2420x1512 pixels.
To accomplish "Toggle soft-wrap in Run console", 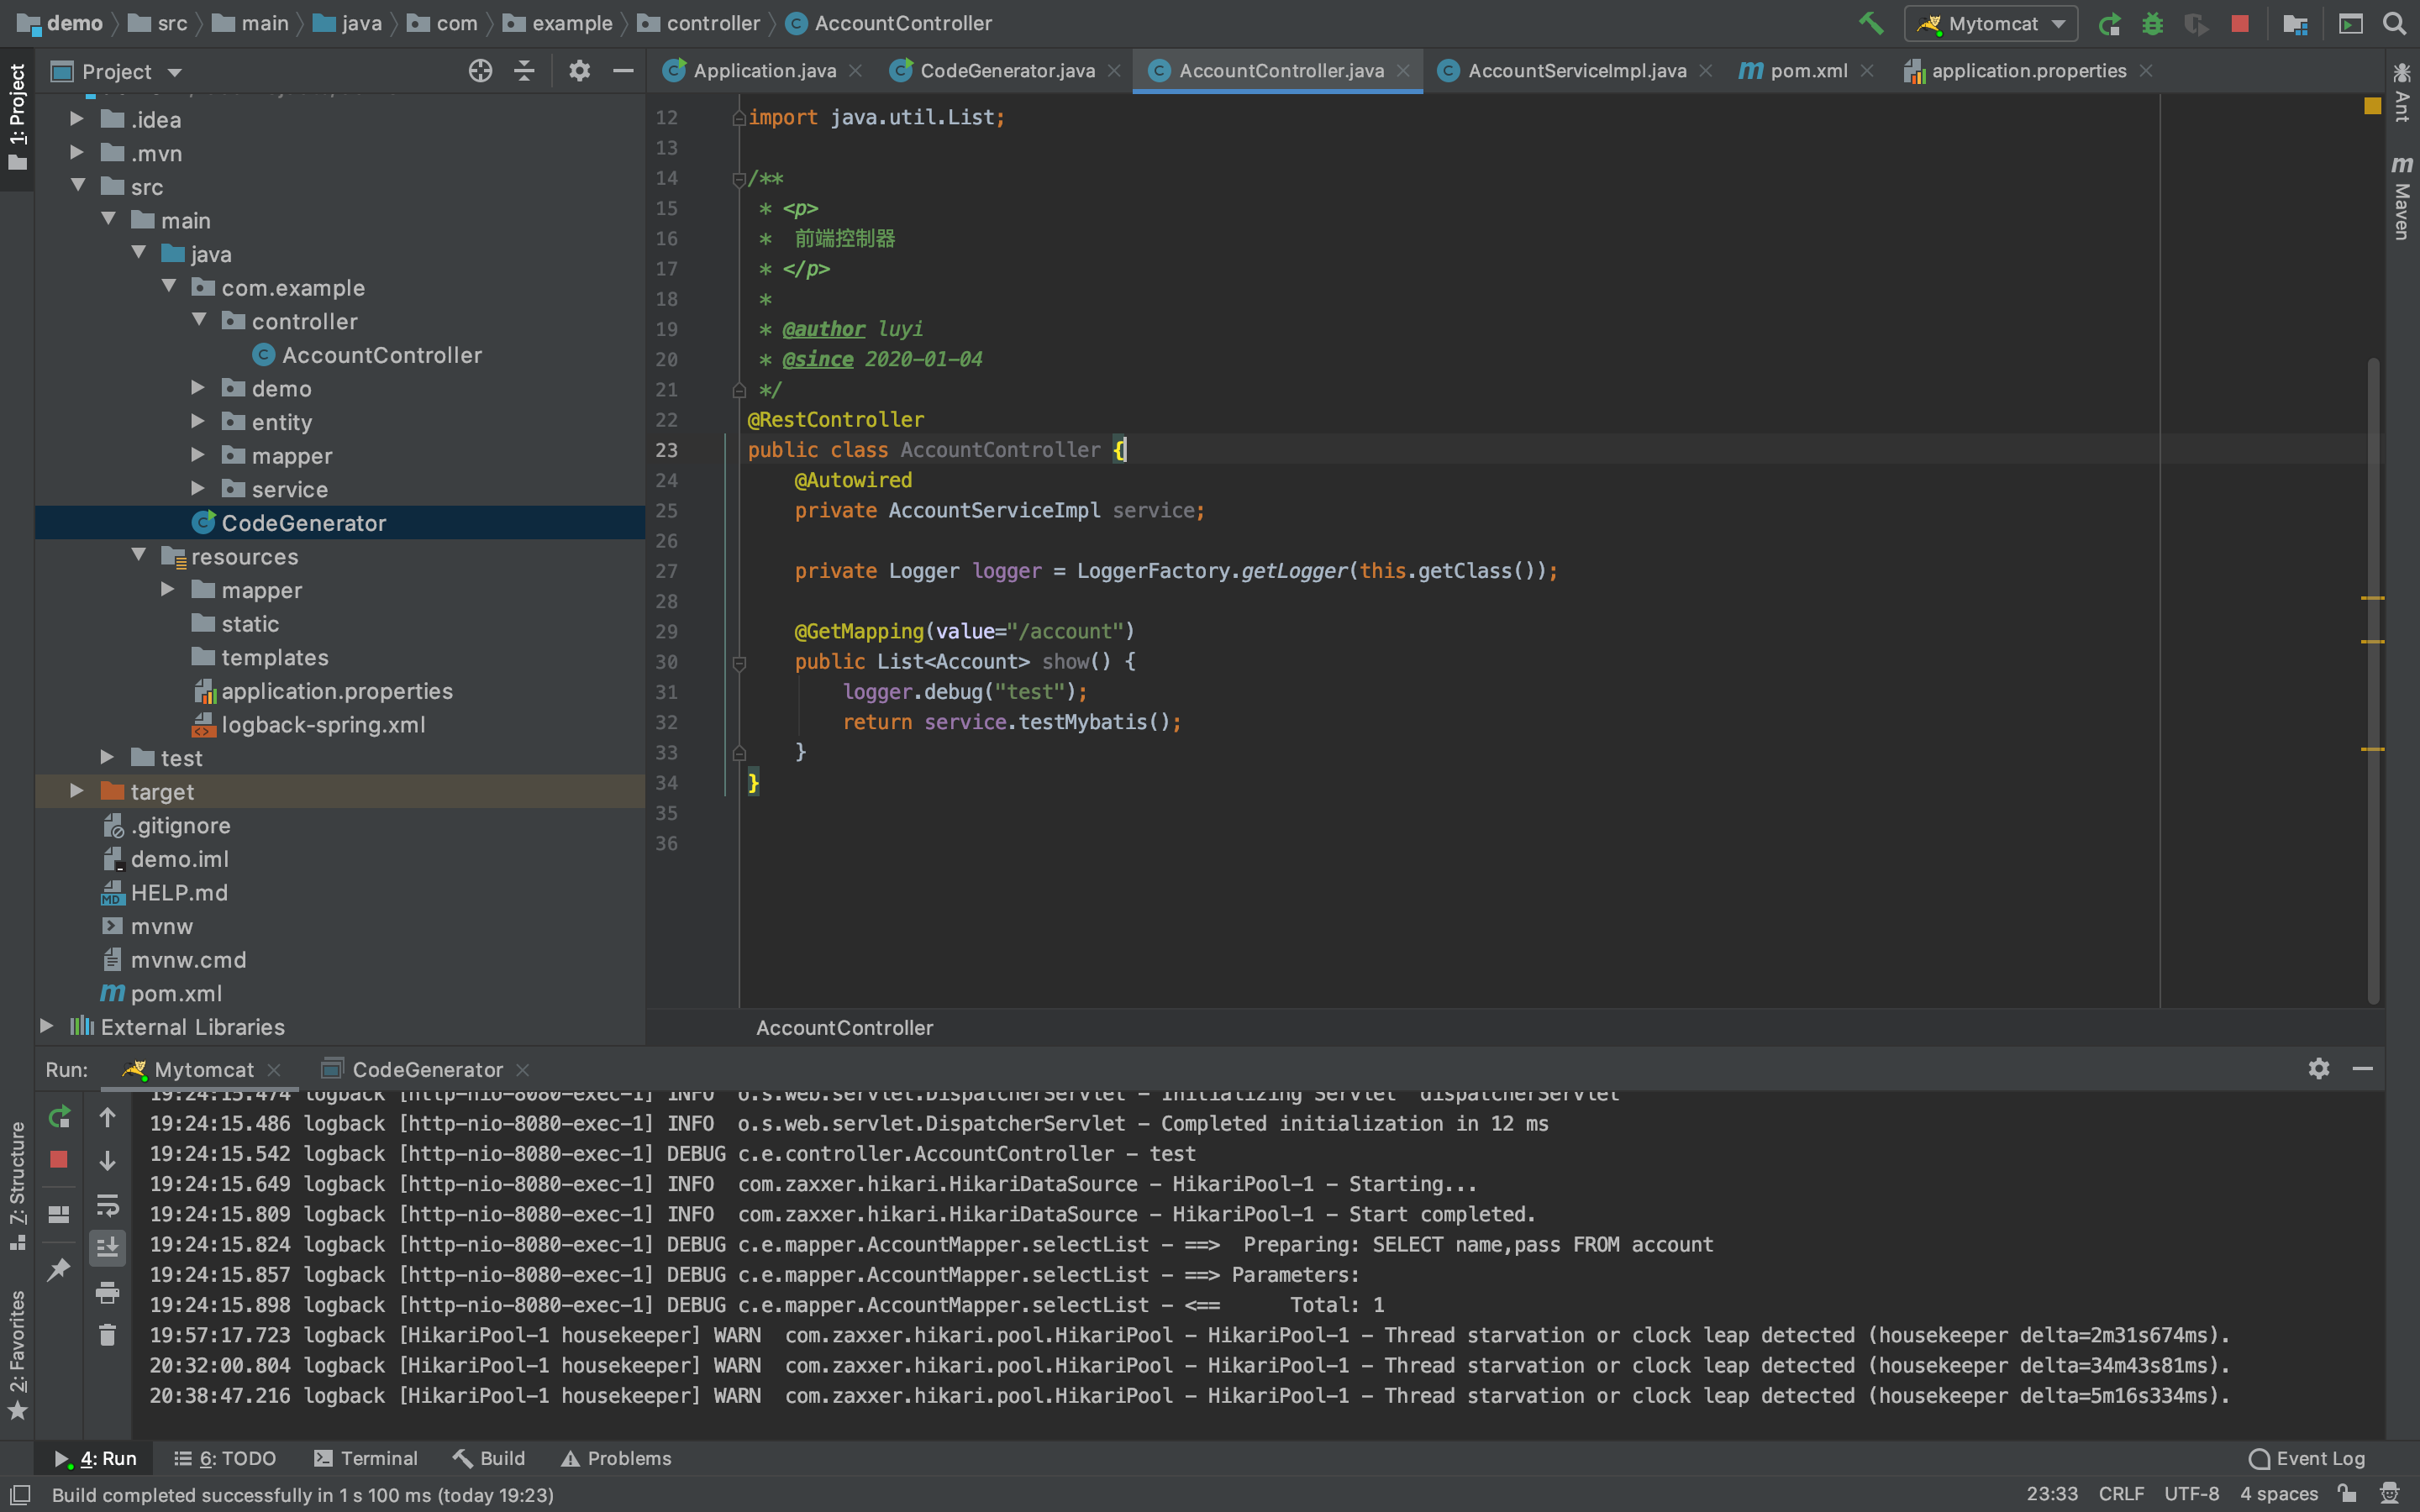I will pyautogui.click(x=107, y=1204).
